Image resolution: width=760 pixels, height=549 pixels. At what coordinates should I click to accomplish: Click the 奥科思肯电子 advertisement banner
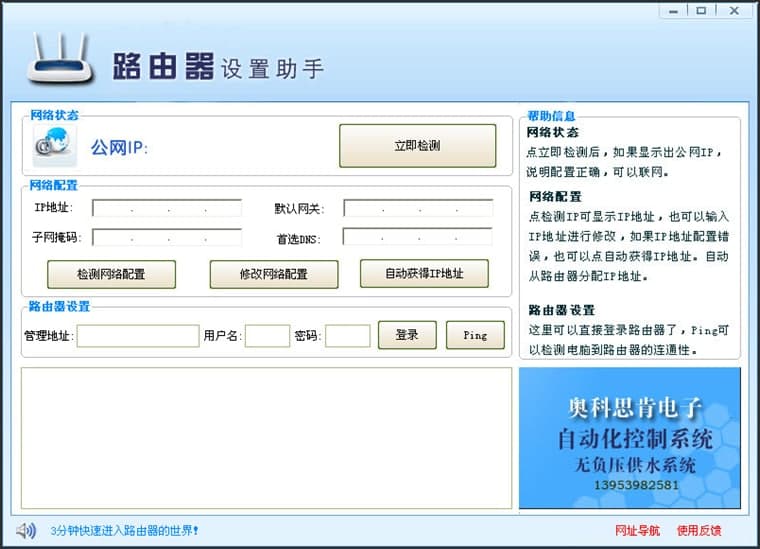[630, 438]
